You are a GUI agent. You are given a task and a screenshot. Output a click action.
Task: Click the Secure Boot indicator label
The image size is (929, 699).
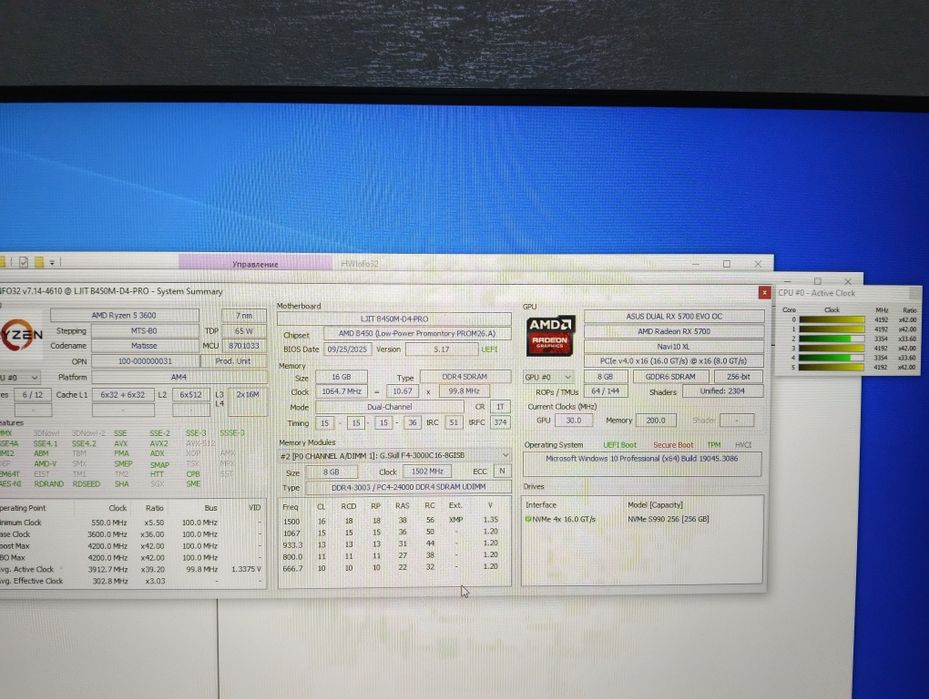tap(673, 445)
